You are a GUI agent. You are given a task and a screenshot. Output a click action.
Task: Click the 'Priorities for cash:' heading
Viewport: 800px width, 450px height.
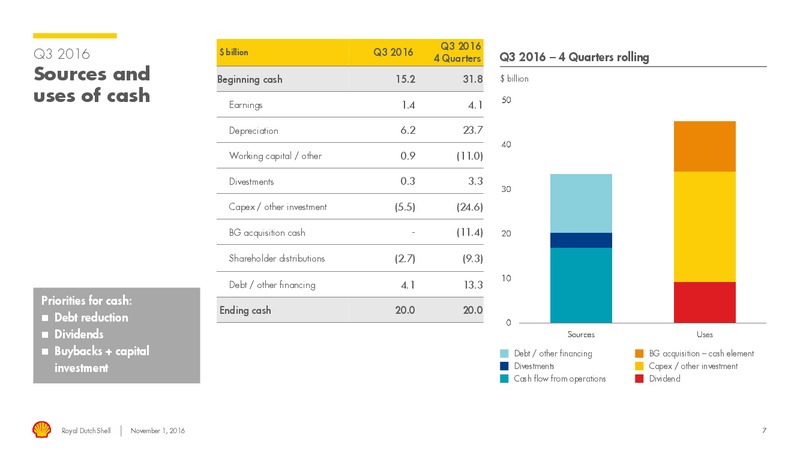pos(86,301)
